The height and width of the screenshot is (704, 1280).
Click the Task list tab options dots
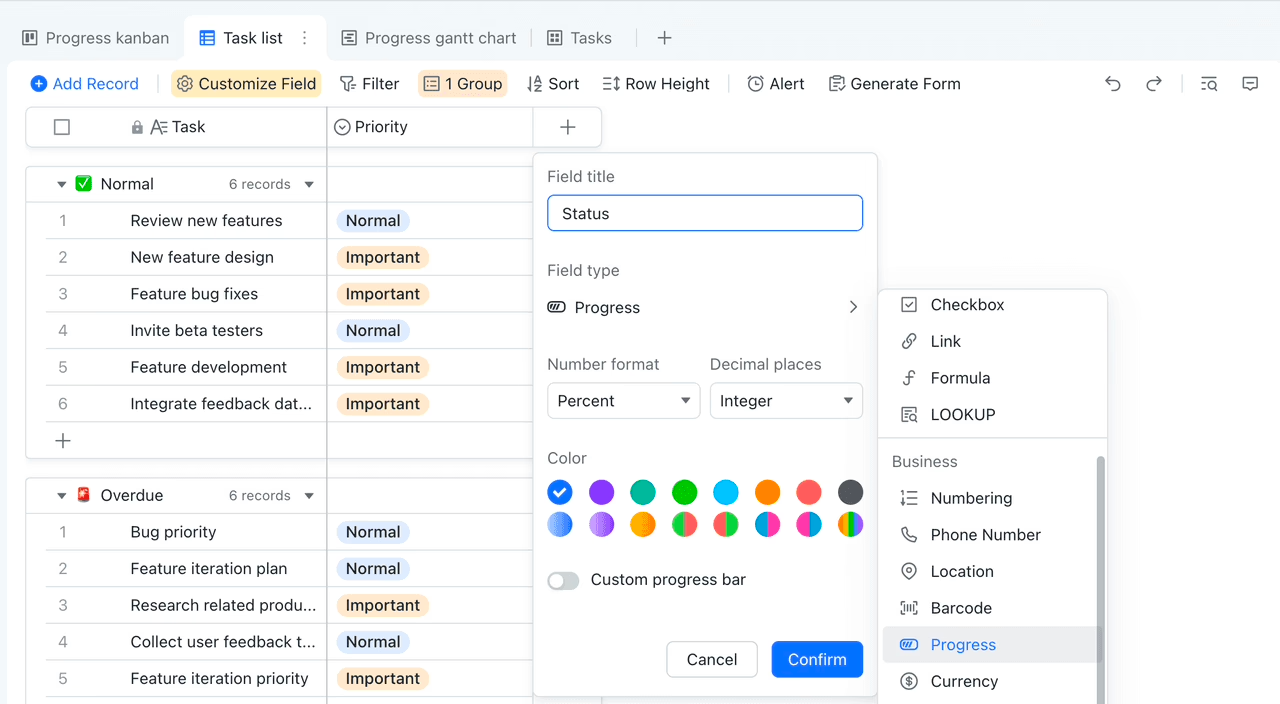coord(305,38)
